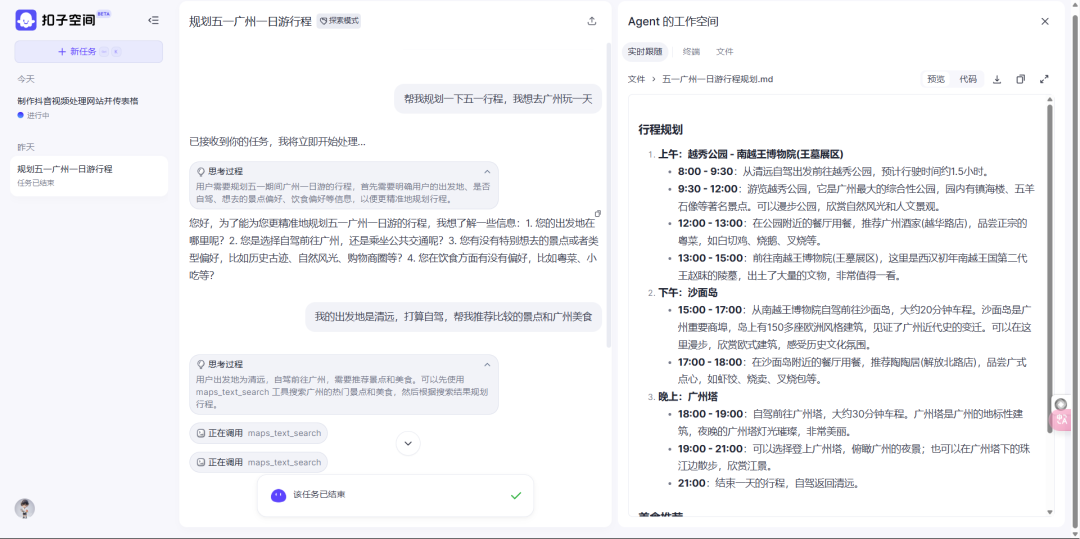1080x539 pixels.
Task: Jump to bottom with the down arrow button
Action: pos(408,443)
